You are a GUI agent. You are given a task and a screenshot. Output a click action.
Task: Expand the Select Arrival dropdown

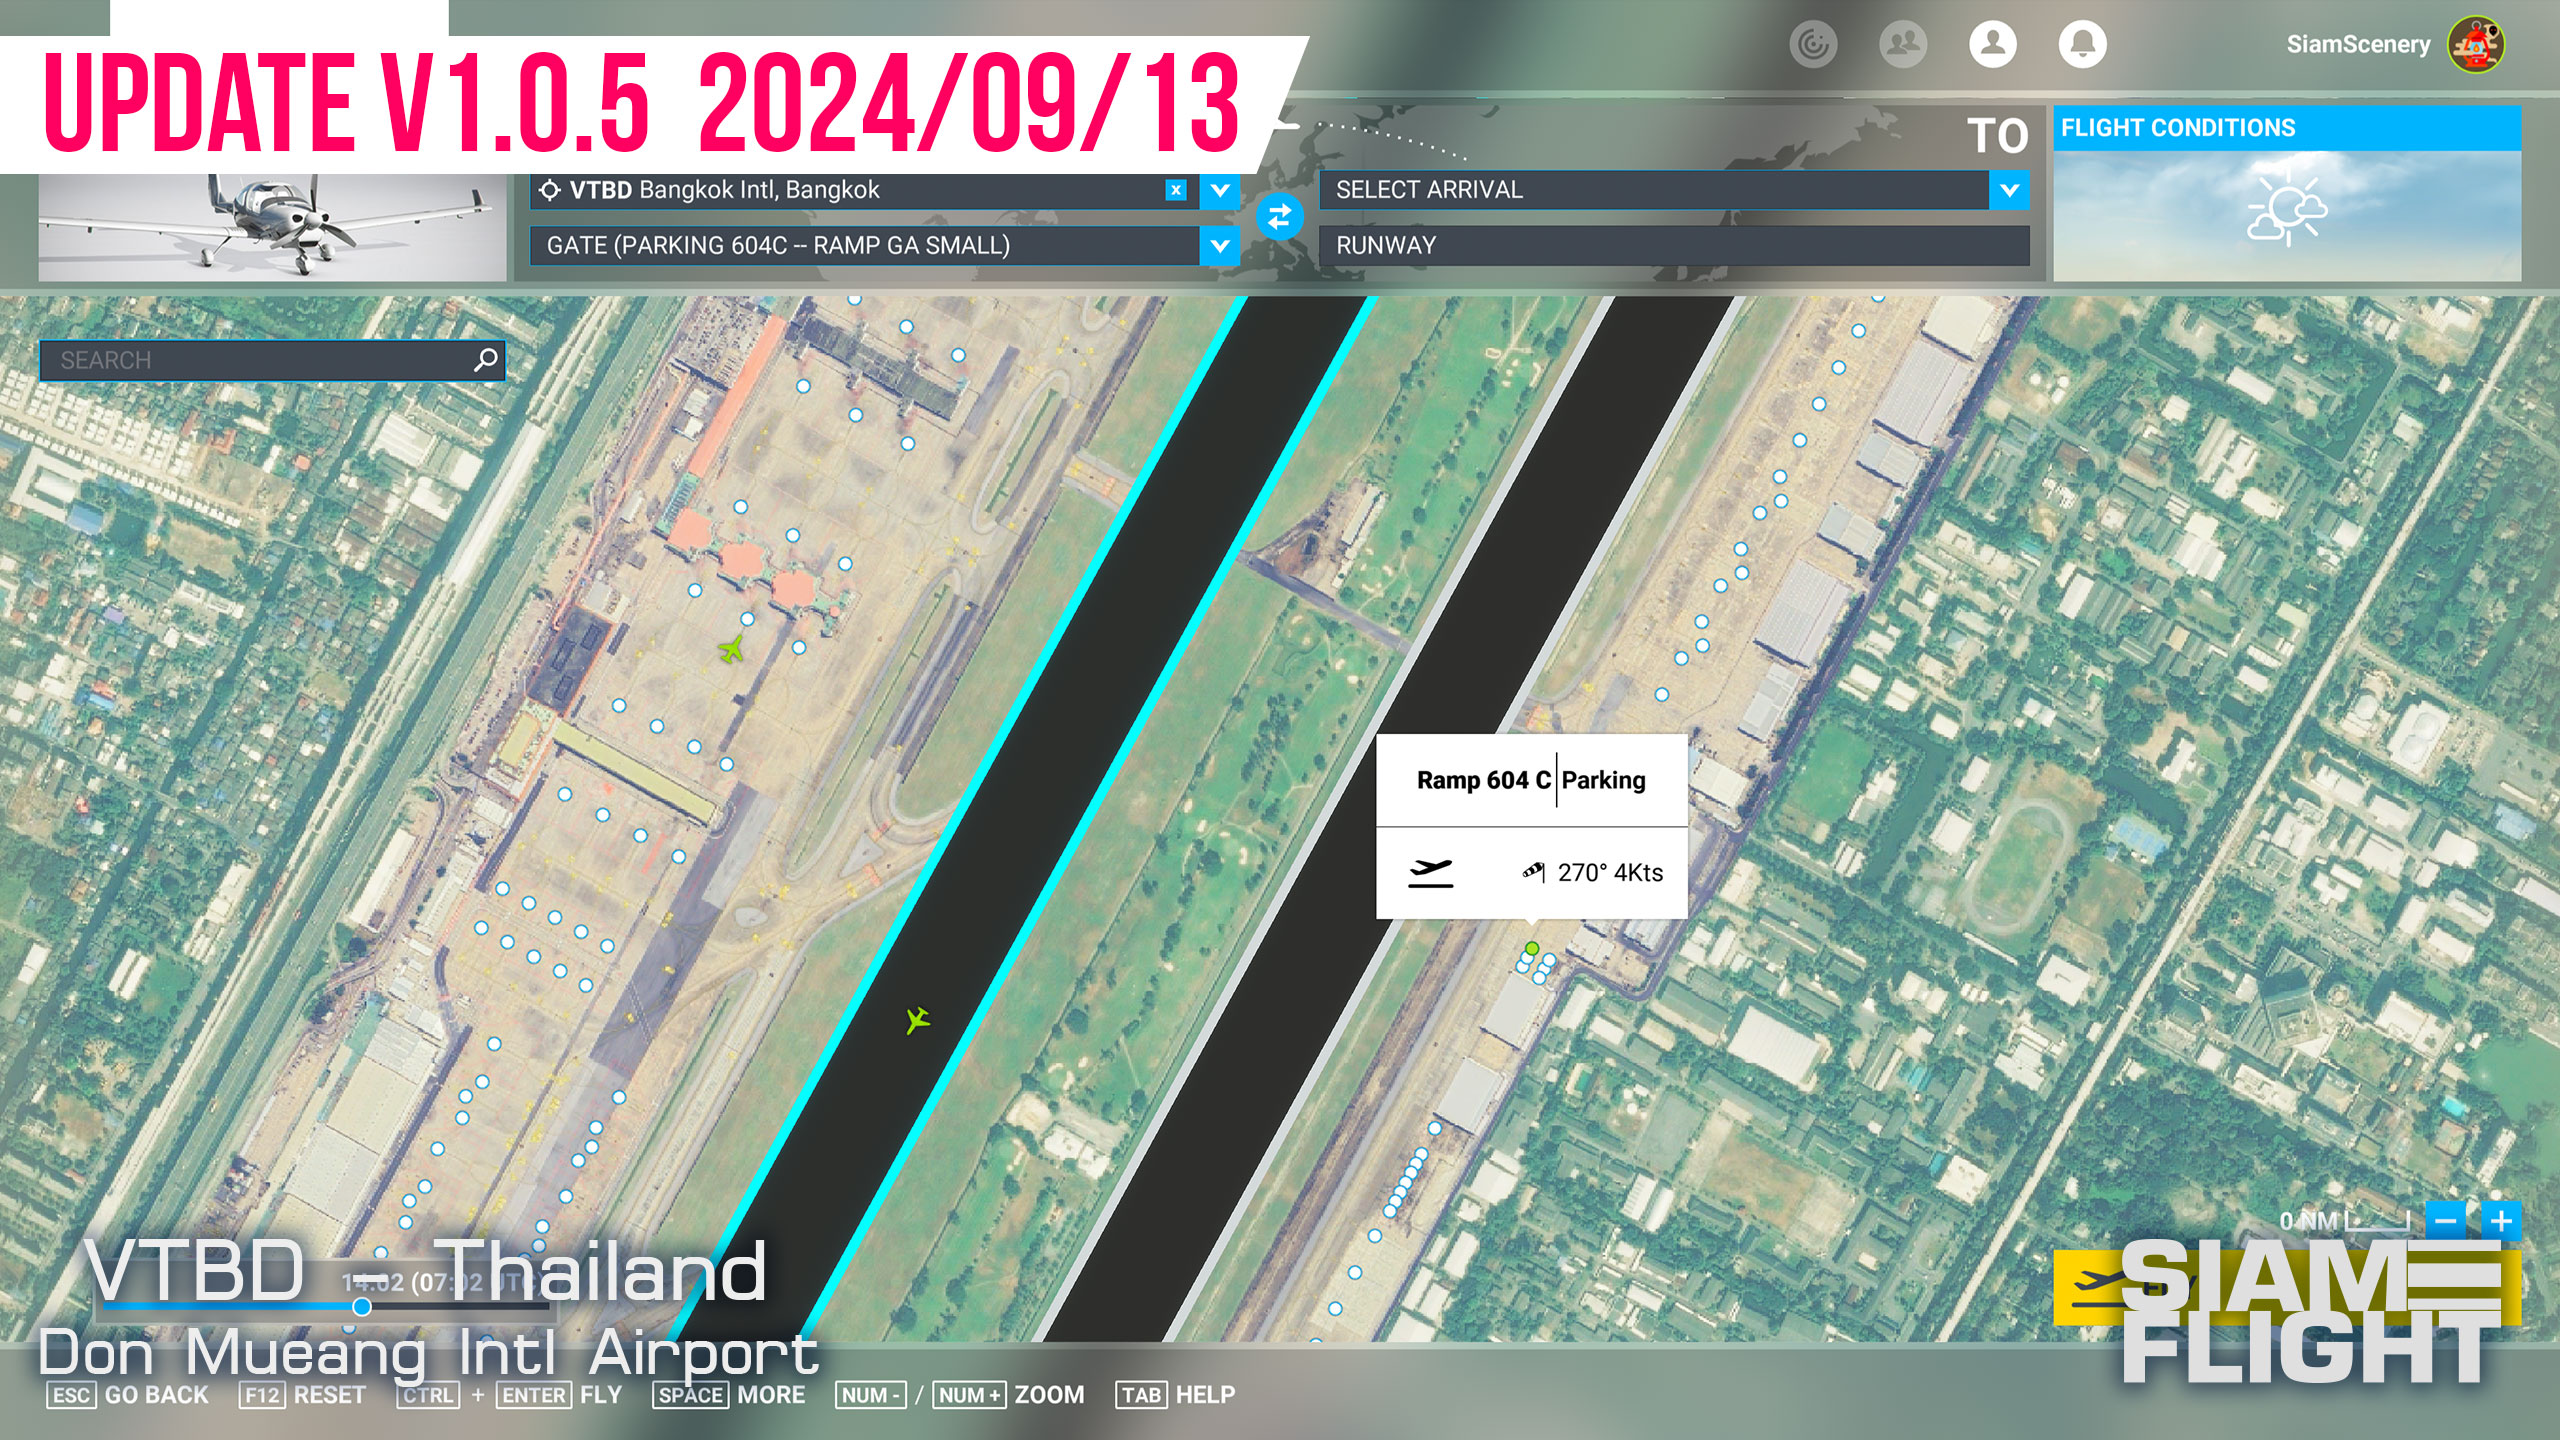[x=2009, y=190]
